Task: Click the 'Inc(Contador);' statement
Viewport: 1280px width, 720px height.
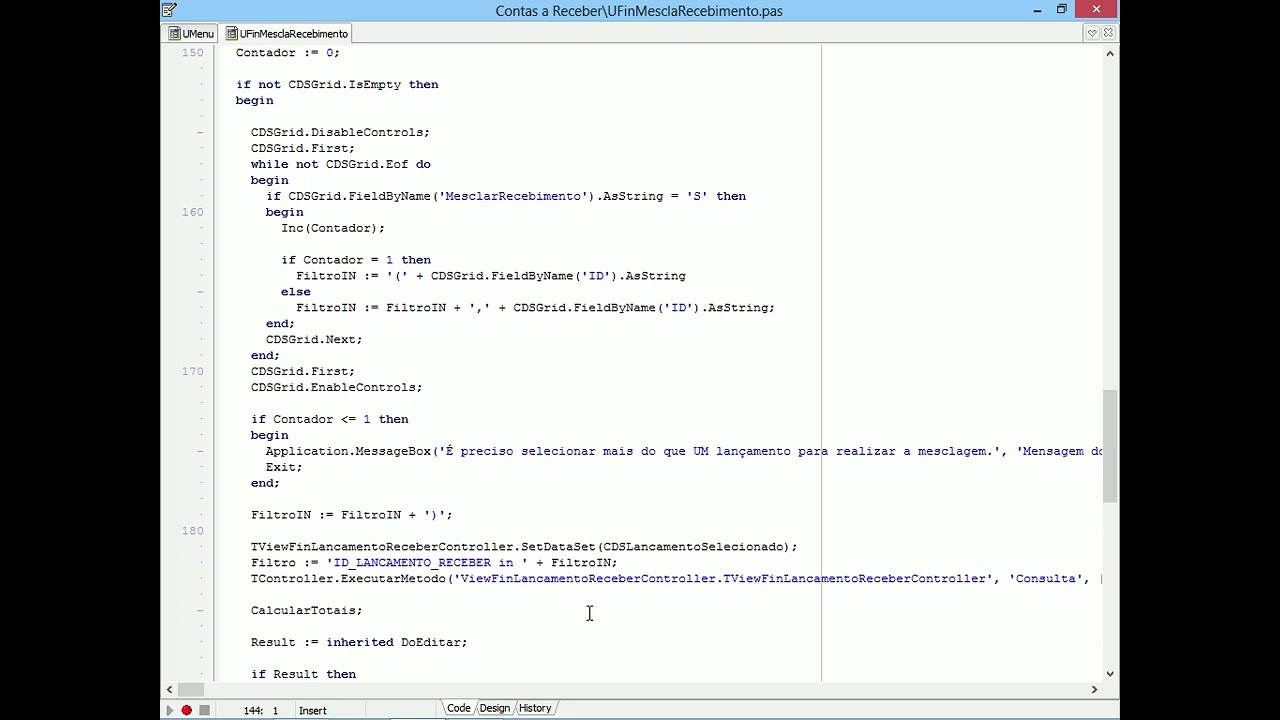Action: [x=333, y=228]
